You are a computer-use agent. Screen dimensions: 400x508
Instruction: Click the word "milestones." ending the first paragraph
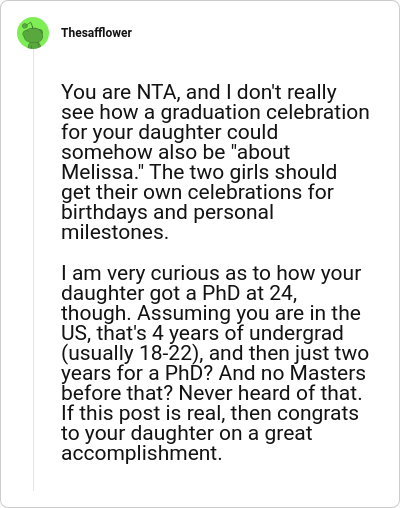click(x=115, y=232)
